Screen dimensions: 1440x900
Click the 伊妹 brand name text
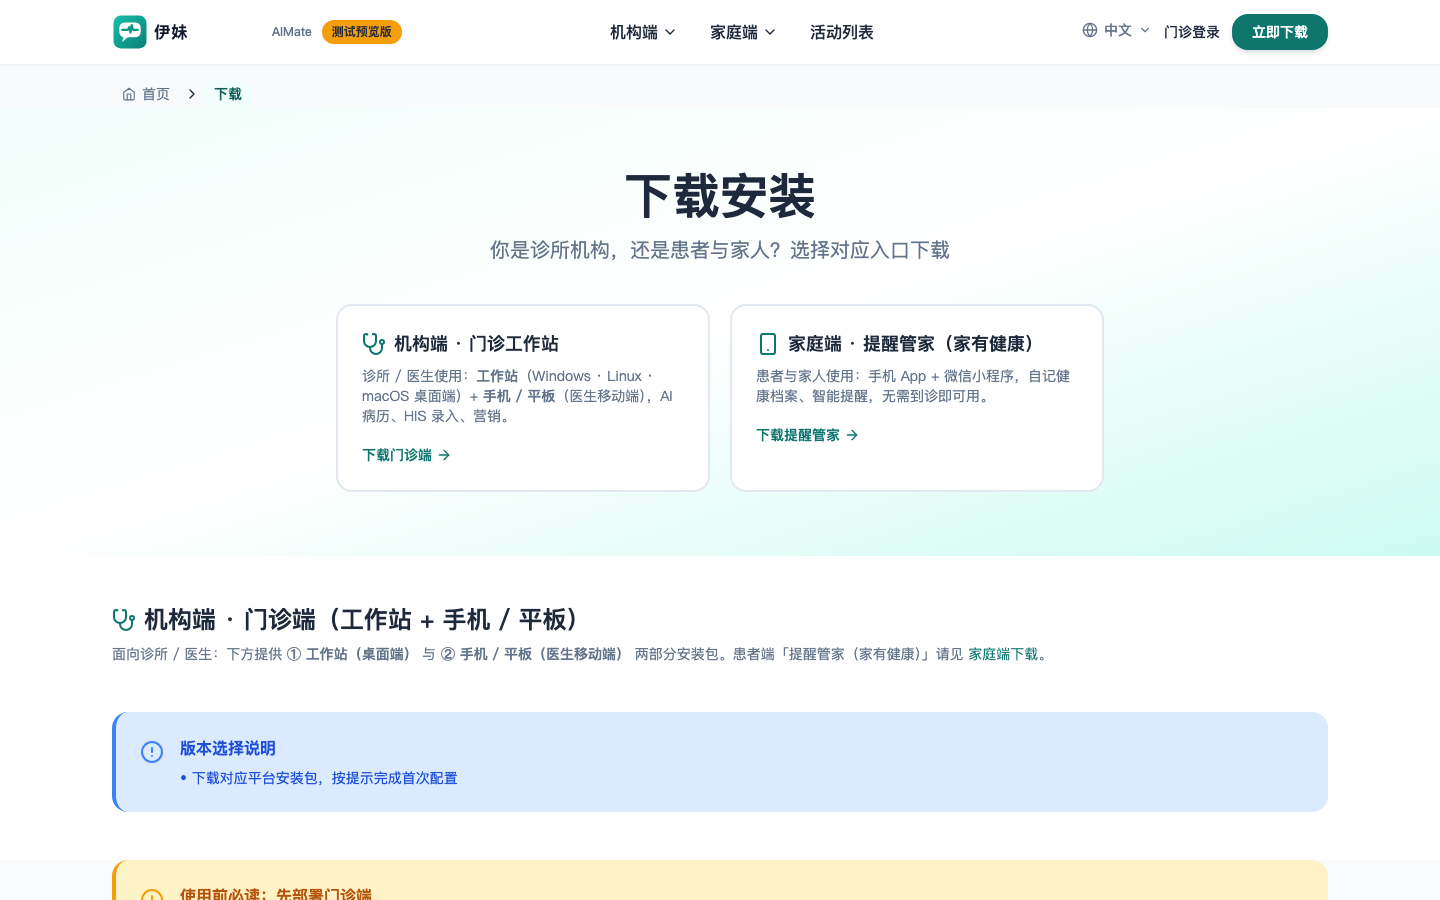pyautogui.click(x=171, y=32)
